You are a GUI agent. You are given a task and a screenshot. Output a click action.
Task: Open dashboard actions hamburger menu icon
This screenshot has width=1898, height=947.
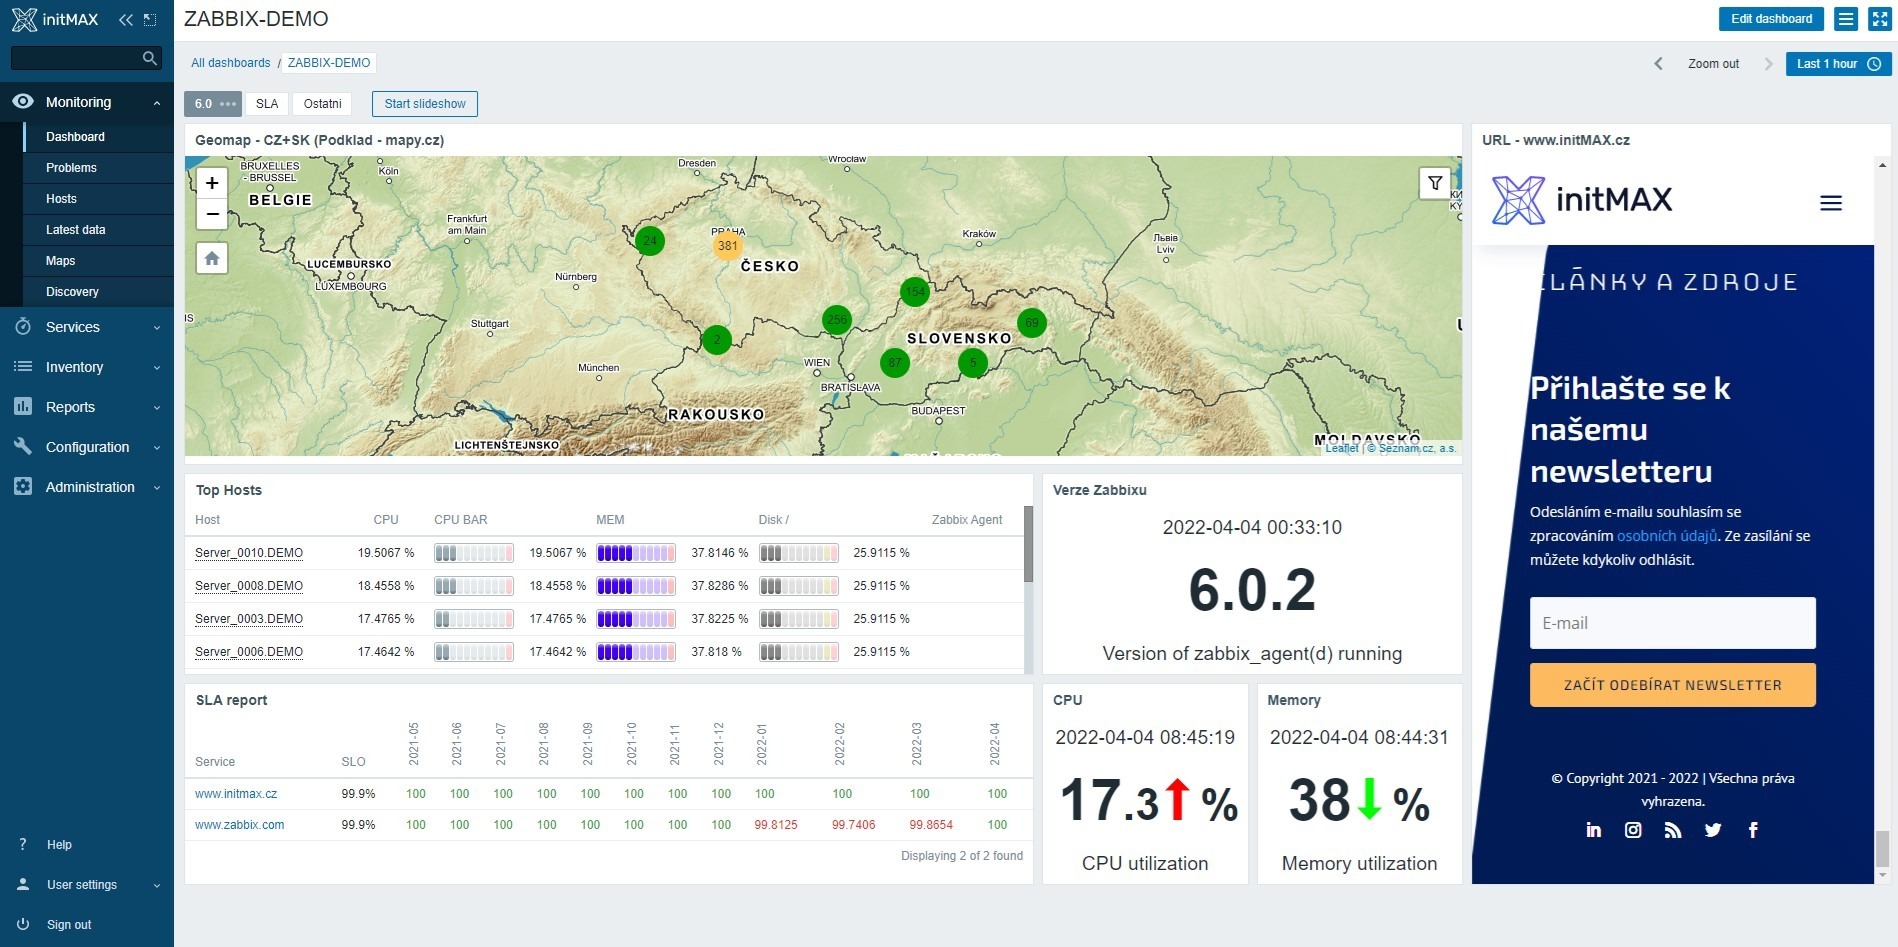pos(1846,19)
